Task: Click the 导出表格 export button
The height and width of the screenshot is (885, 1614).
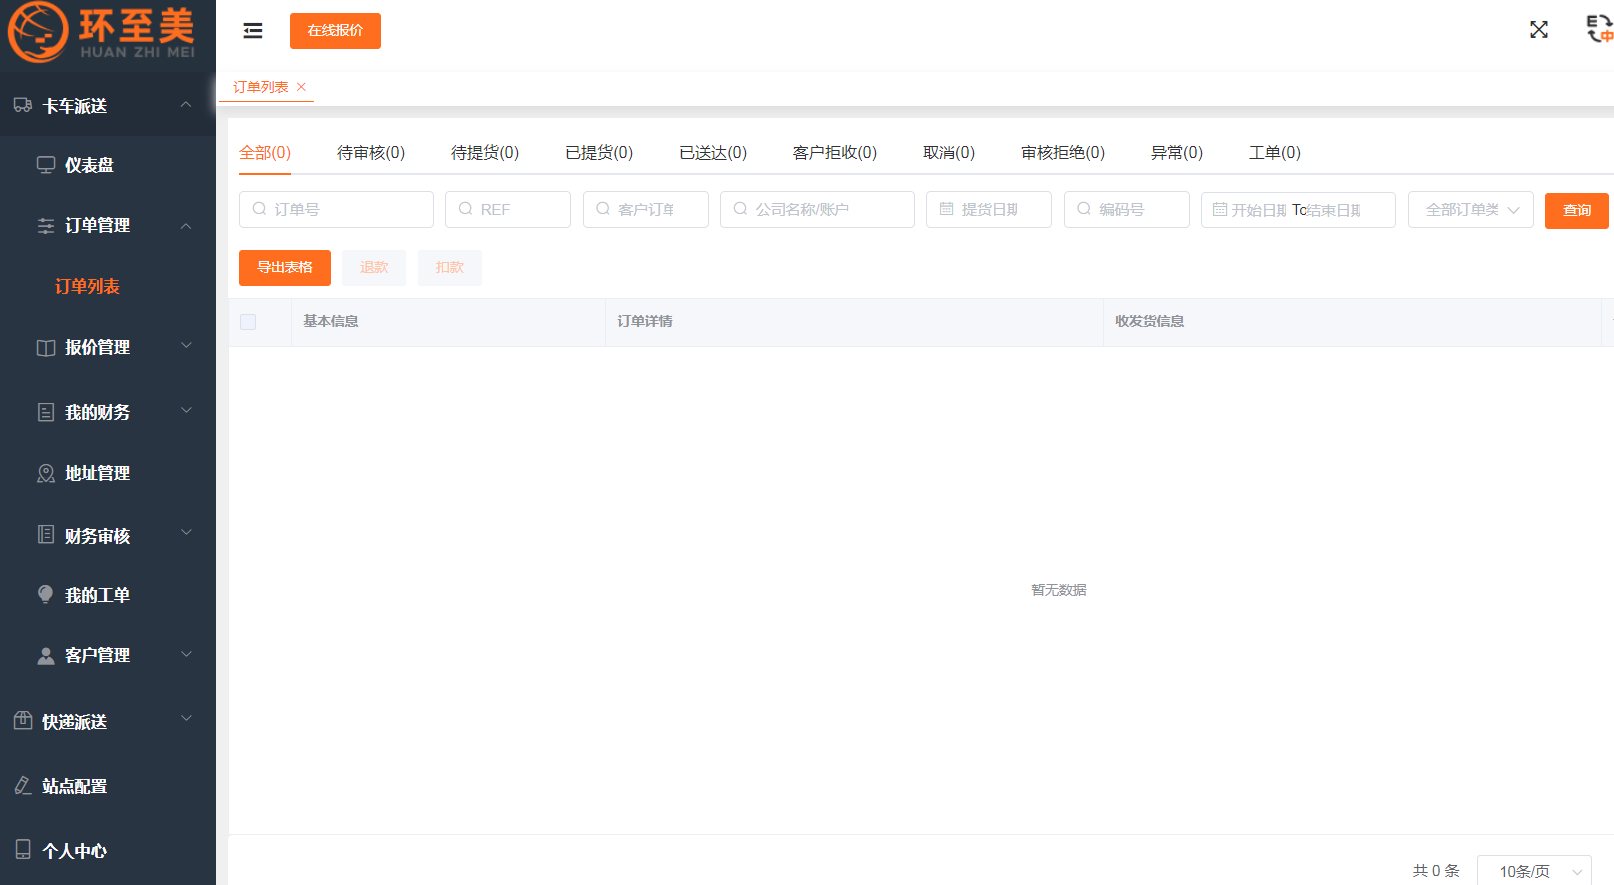Action: [x=285, y=268]
